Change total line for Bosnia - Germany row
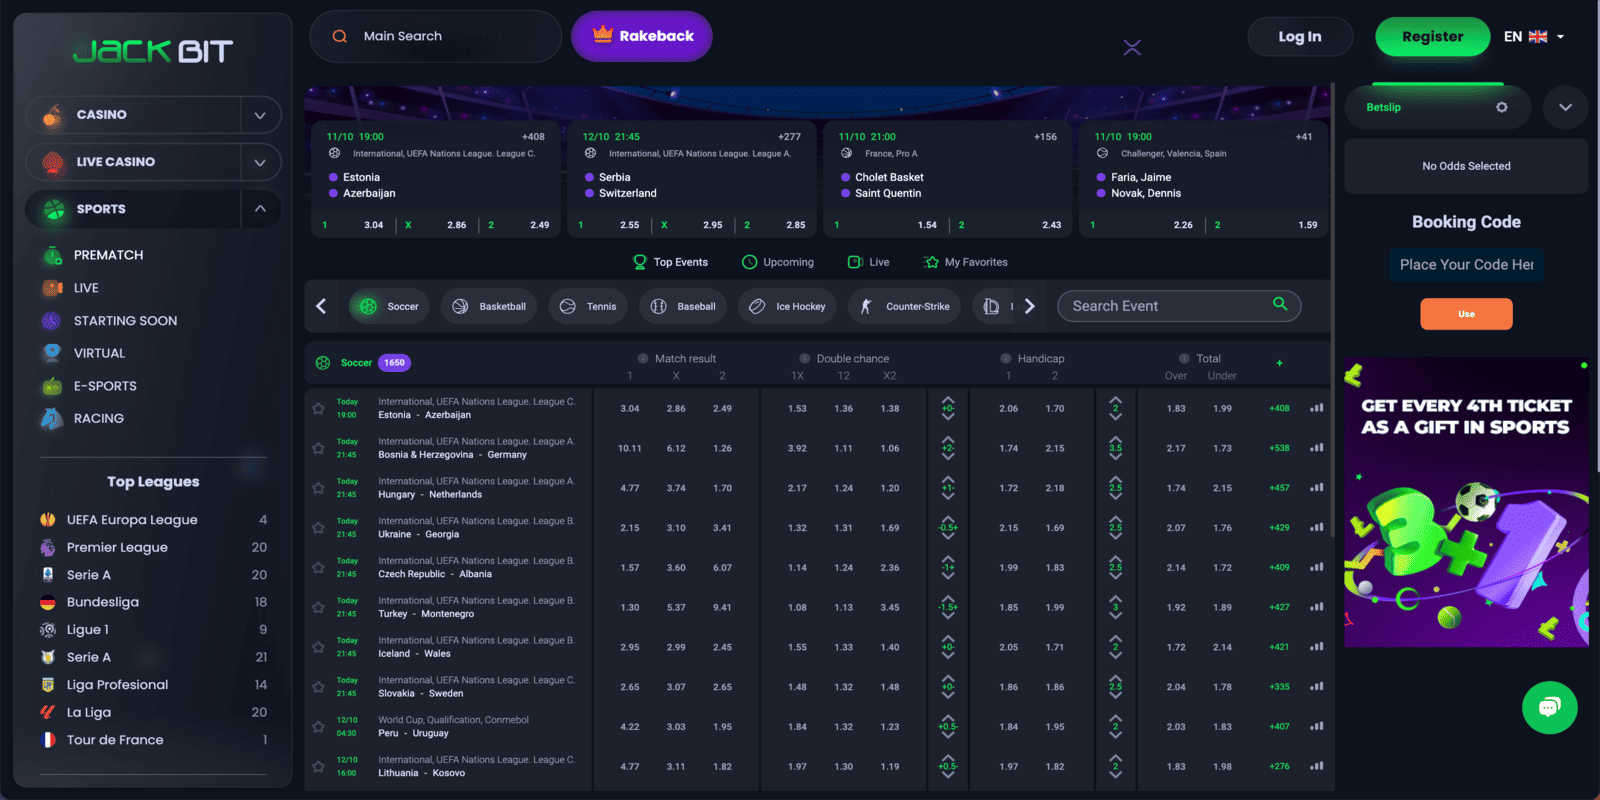1600x800 pixels. point(1115,448)
